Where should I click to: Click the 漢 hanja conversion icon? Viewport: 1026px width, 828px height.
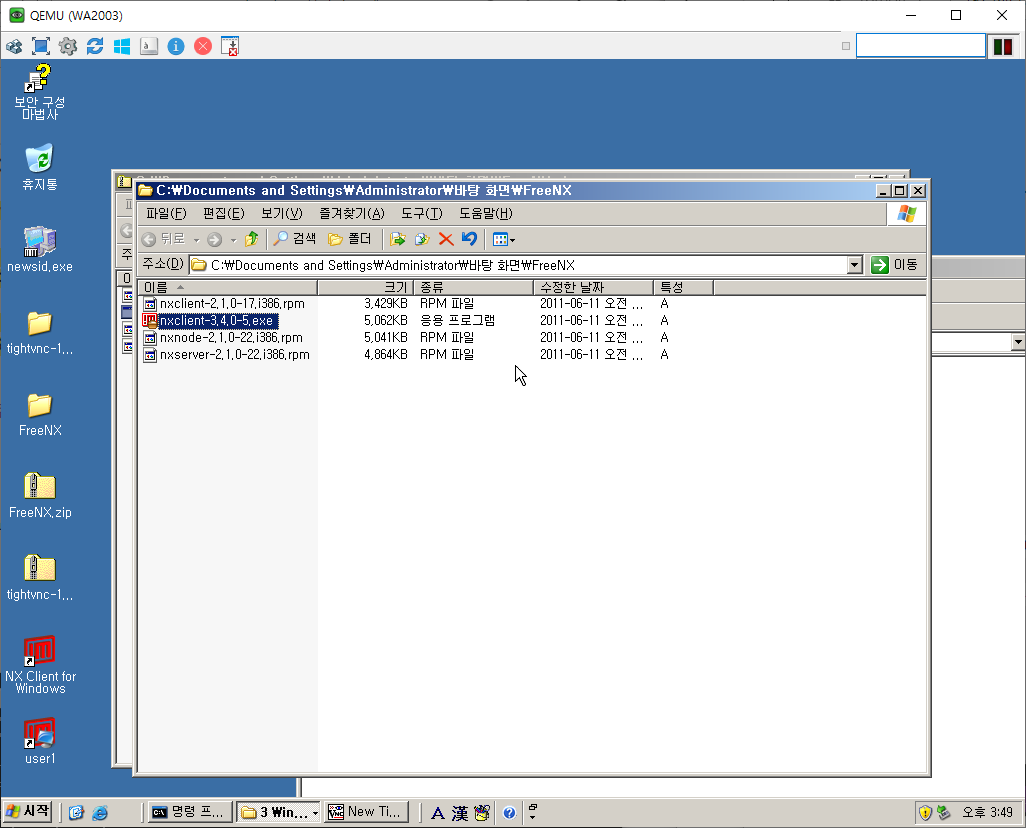tap(460, 813)
